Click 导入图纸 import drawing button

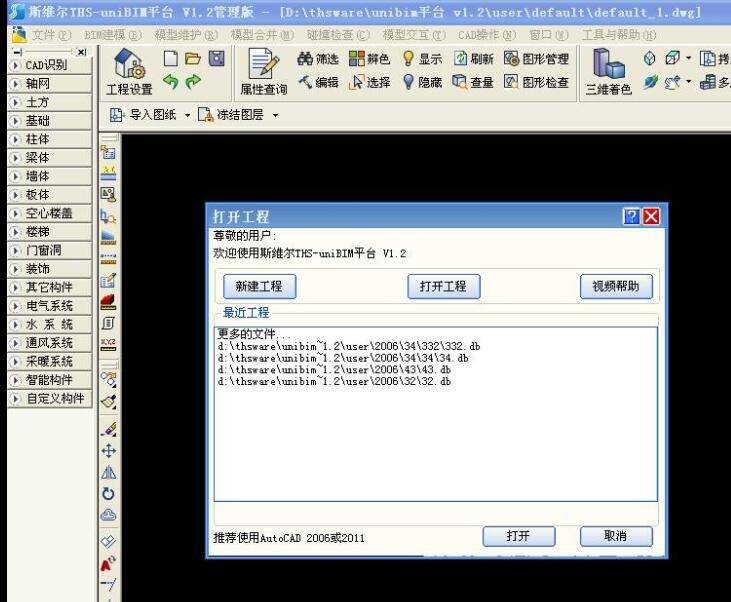coord(143,115)
